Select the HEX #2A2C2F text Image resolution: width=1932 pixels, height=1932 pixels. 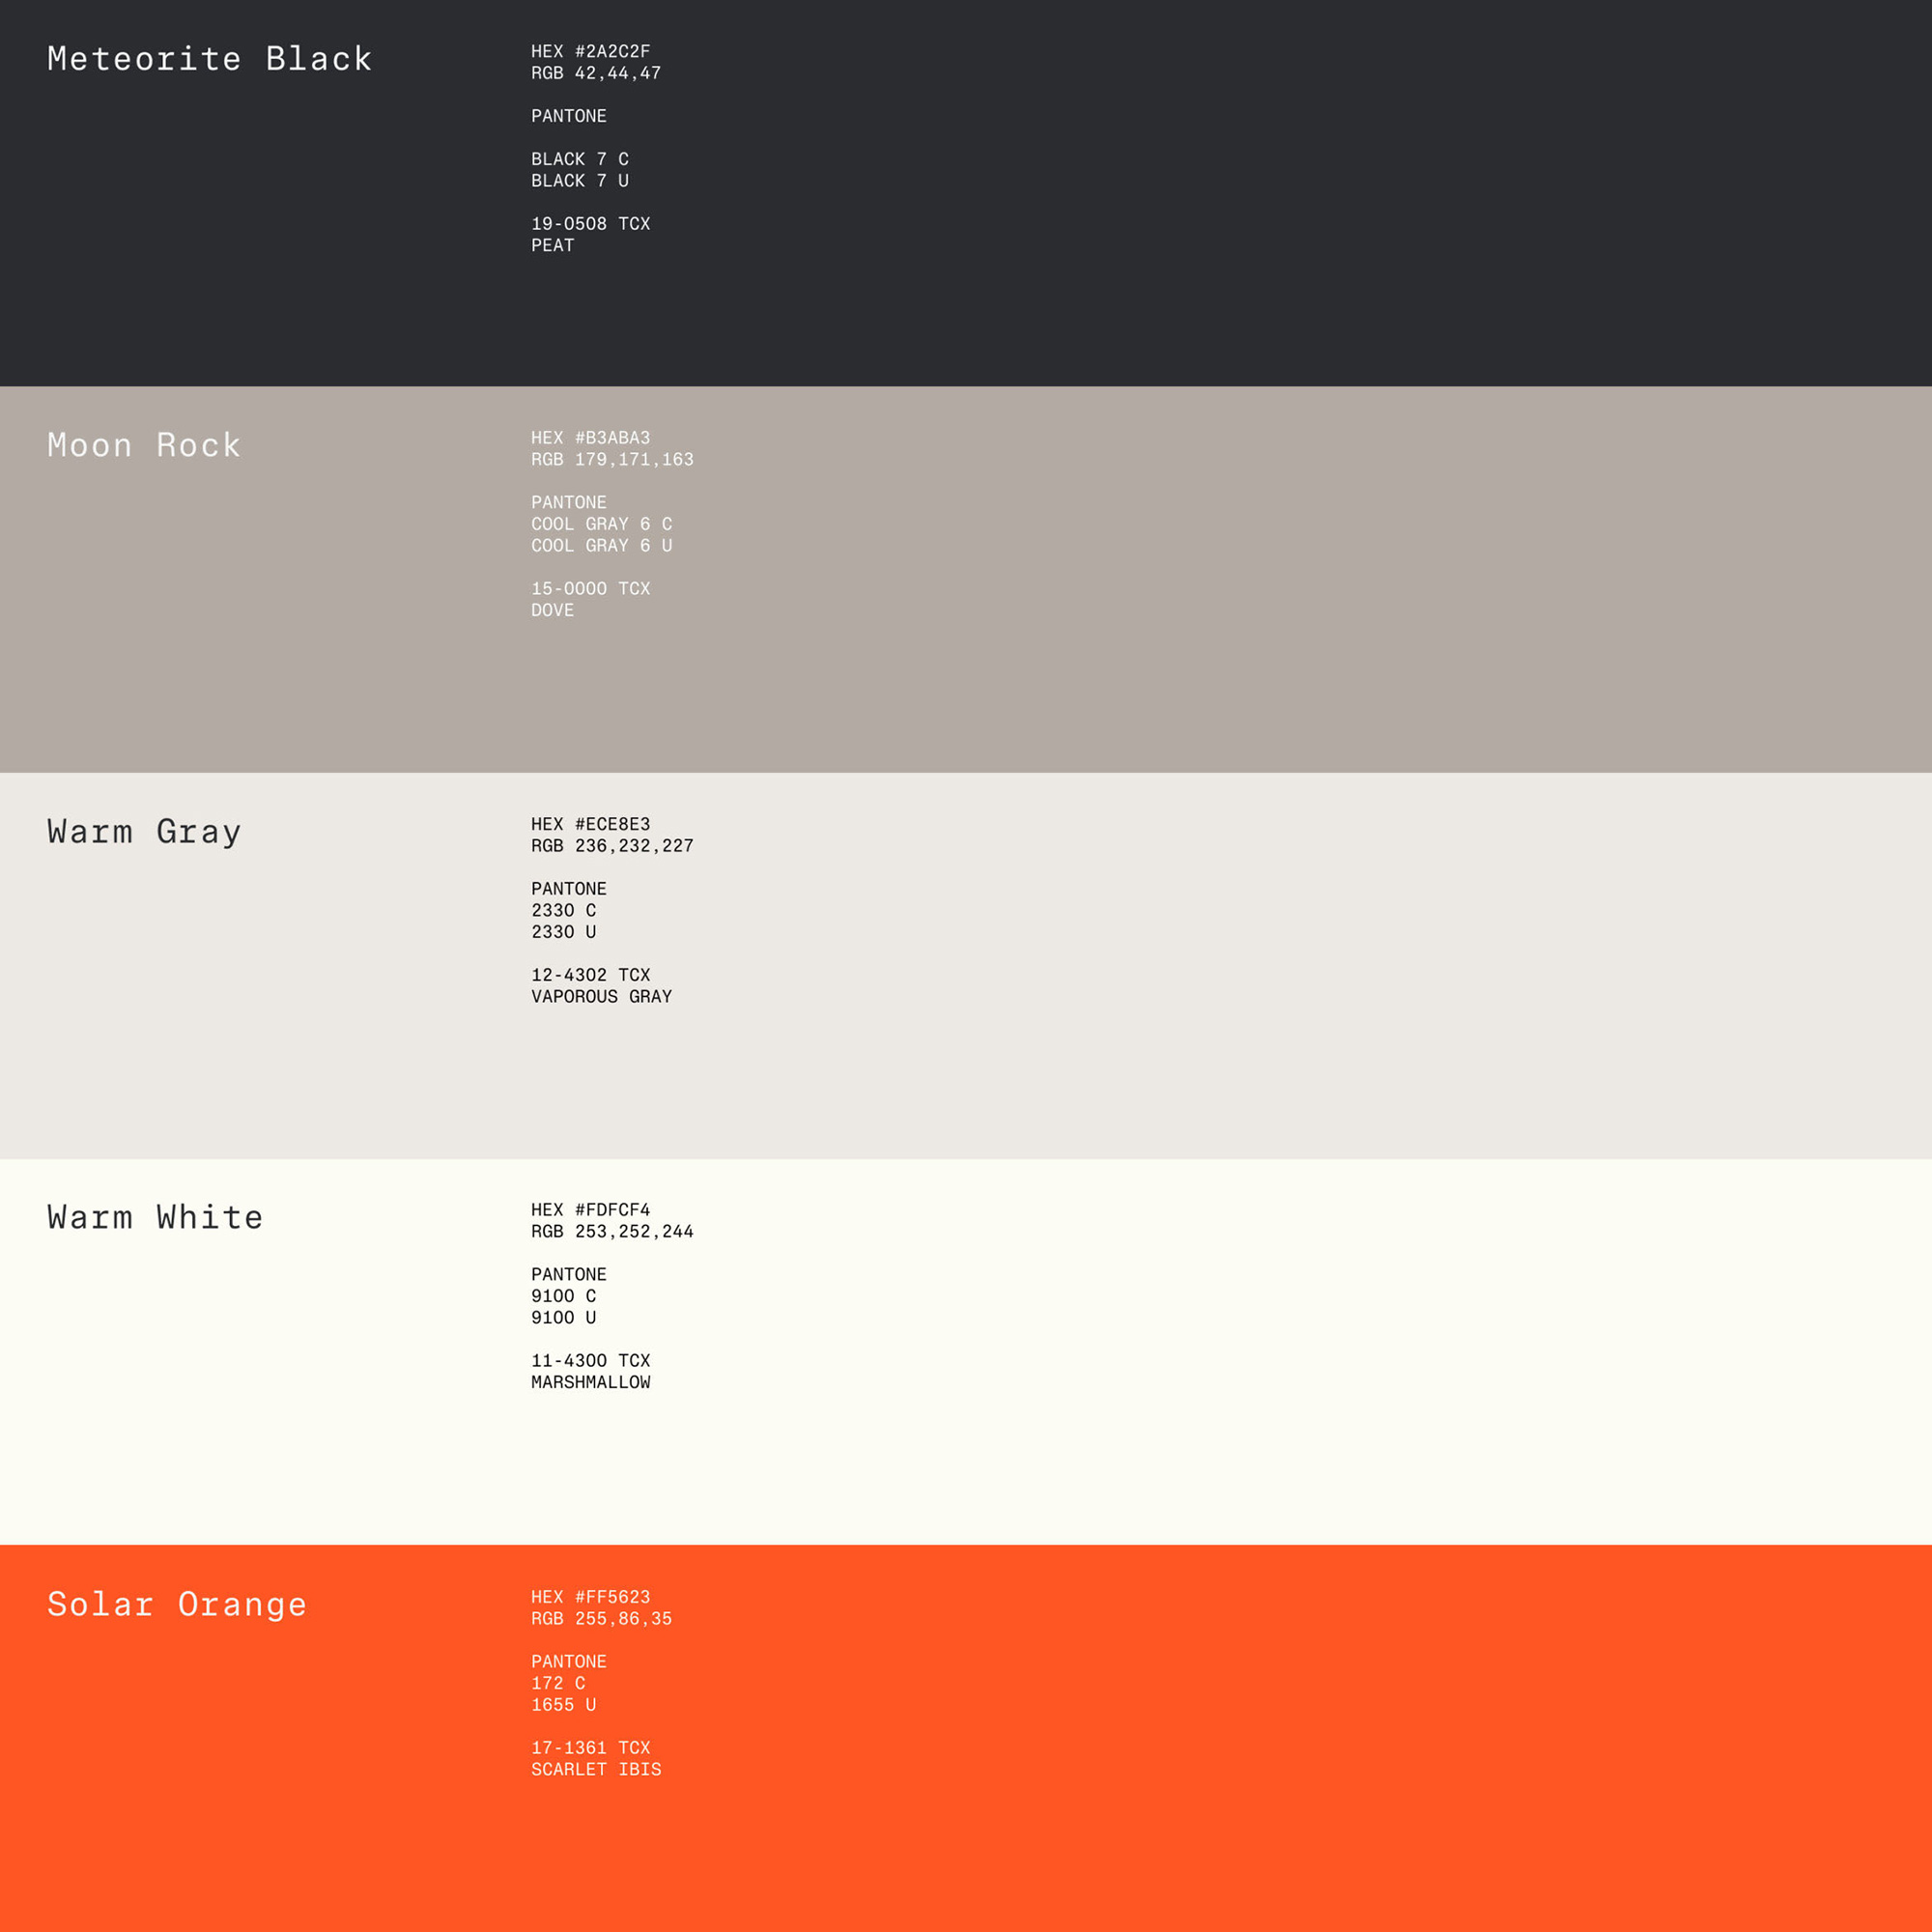click(590, 51)
